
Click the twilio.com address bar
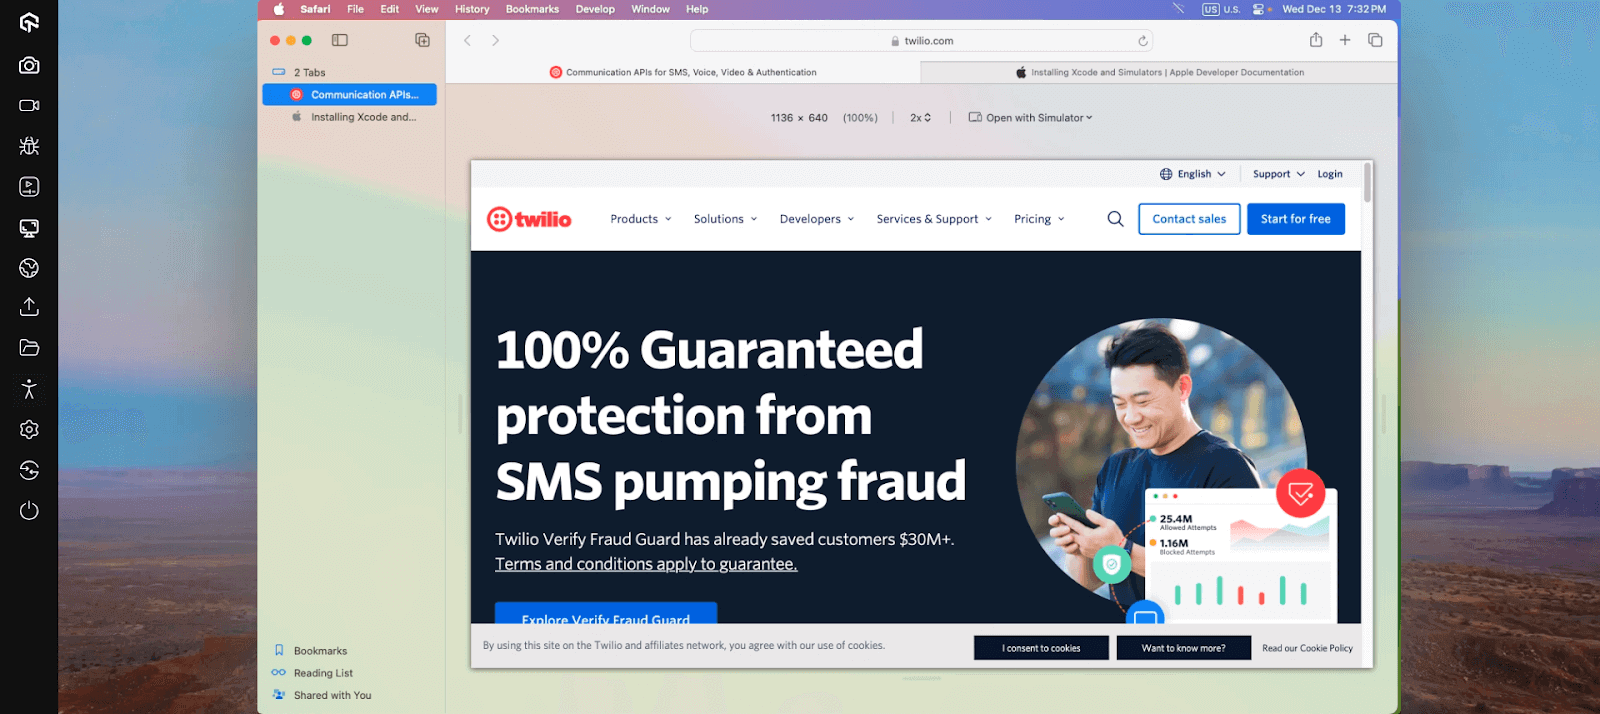click(x=921, y=41)
